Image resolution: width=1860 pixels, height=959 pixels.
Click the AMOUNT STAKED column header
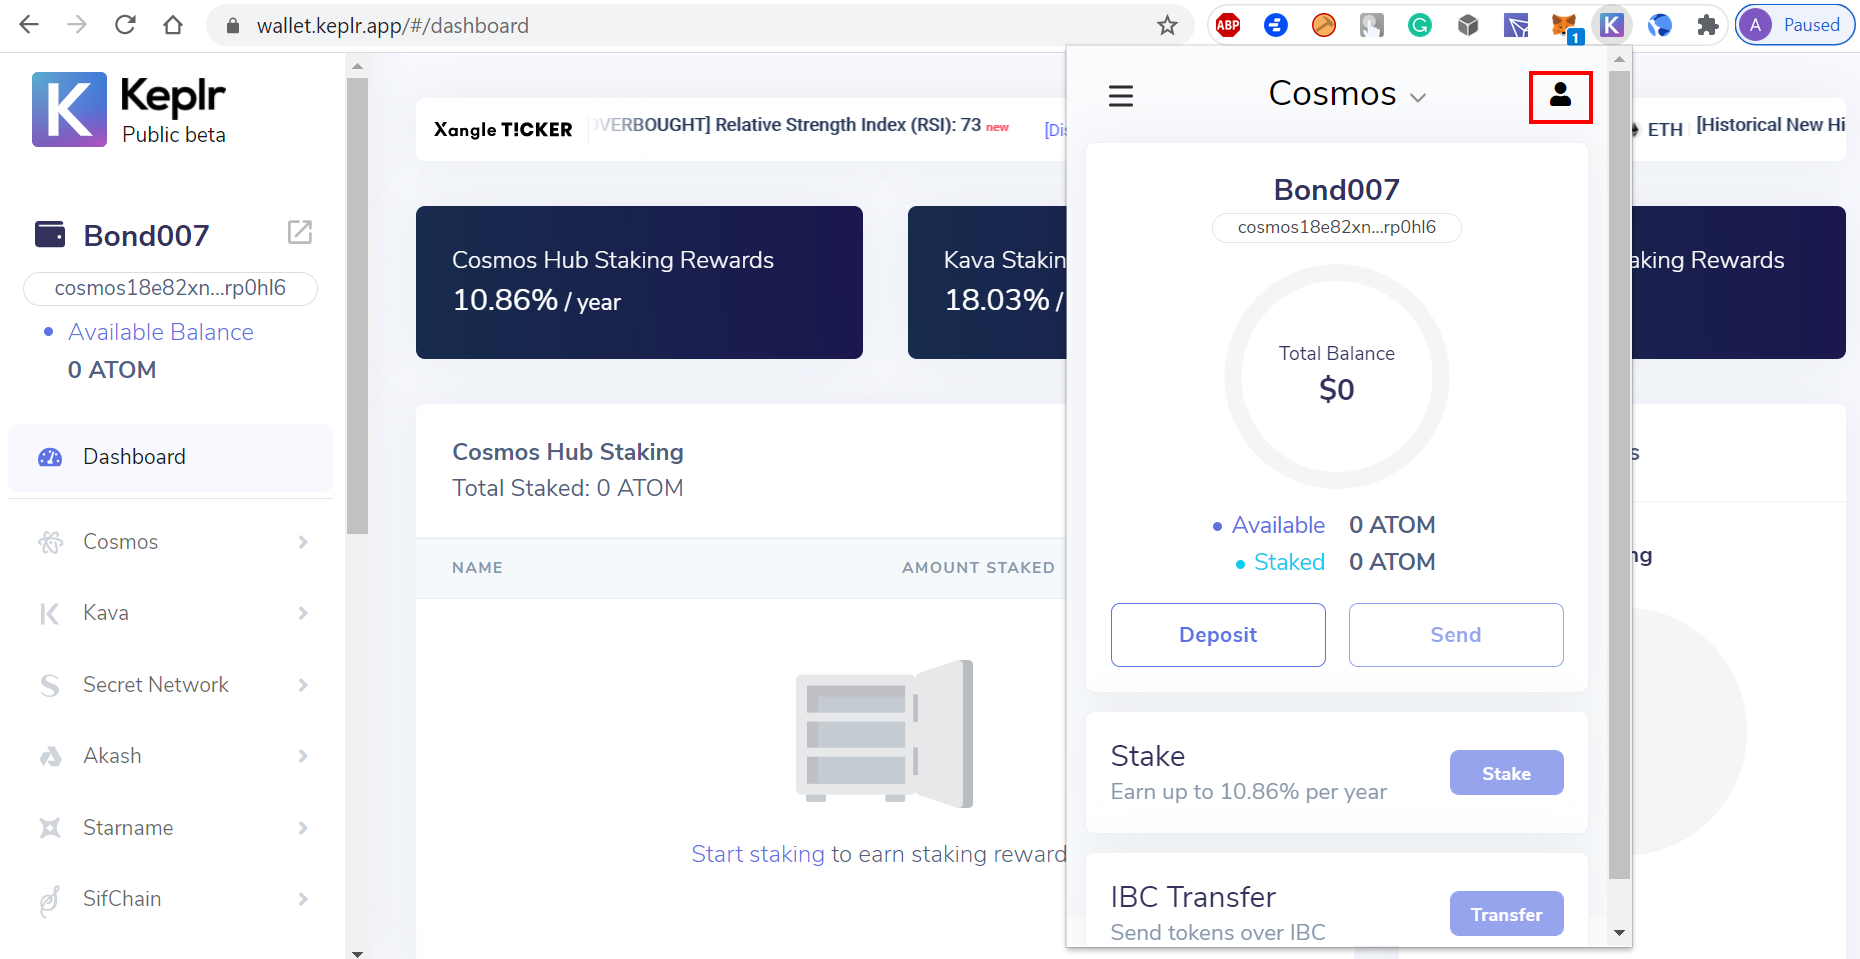(x=978, y=568)
